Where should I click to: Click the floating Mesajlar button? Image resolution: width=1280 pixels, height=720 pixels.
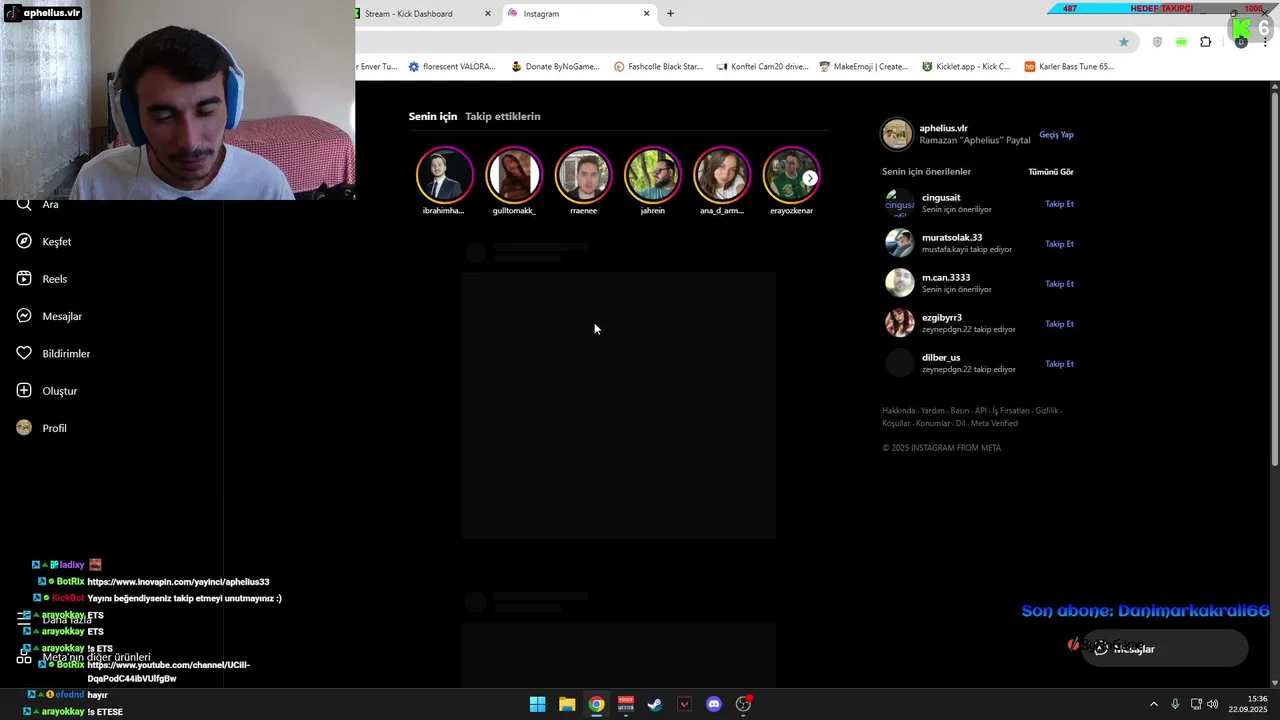1165,648
